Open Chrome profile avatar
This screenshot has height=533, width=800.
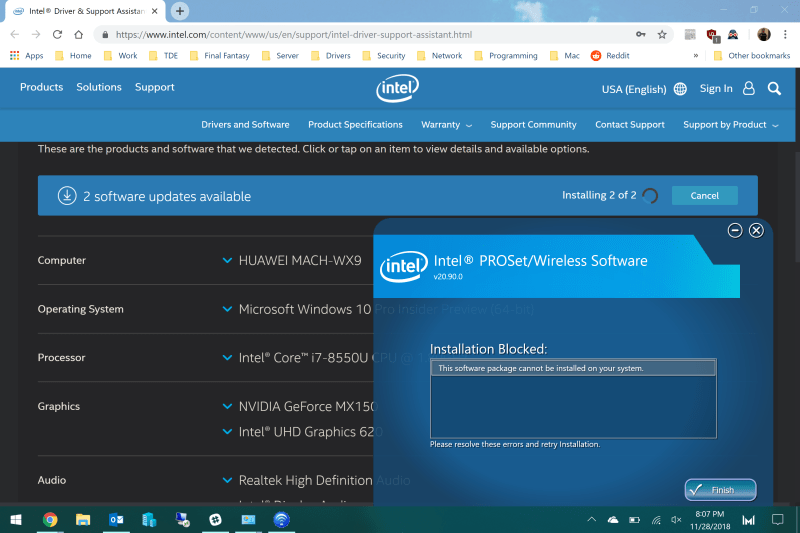(764, 34)
